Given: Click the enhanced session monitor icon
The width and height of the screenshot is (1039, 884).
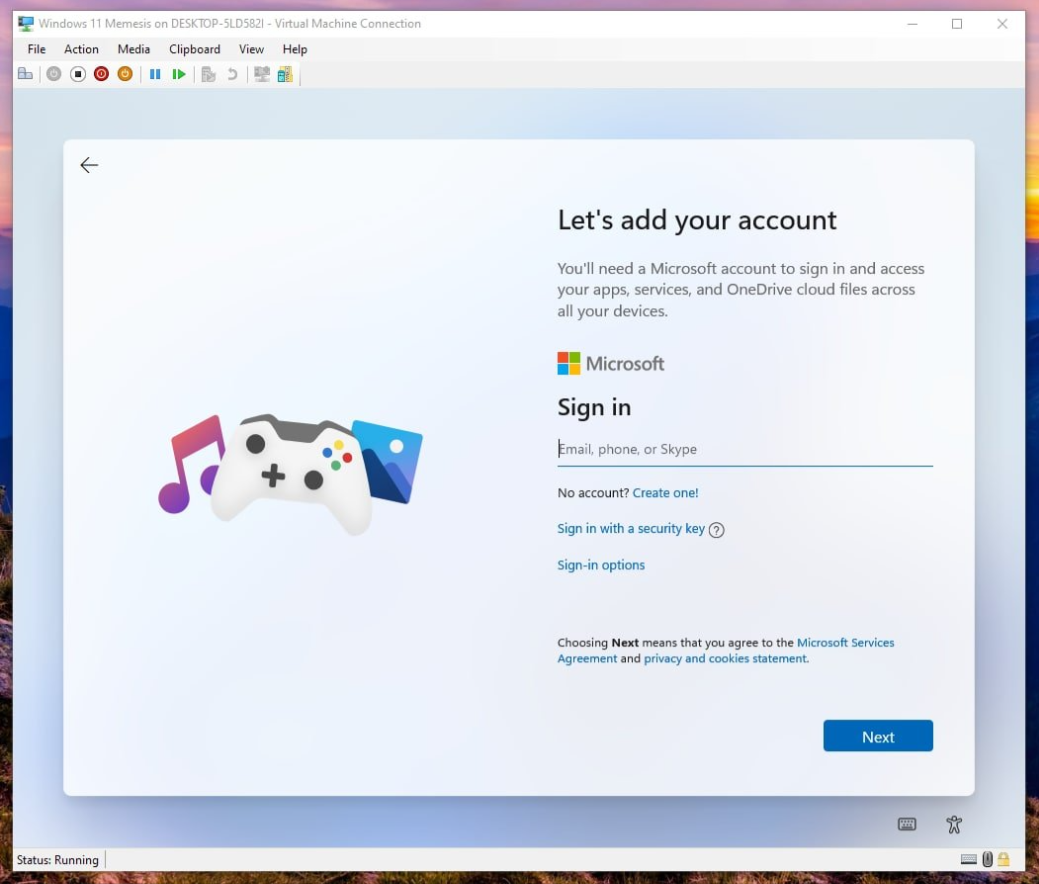Looking at the screenshot, I should click(x=262, y=74).
